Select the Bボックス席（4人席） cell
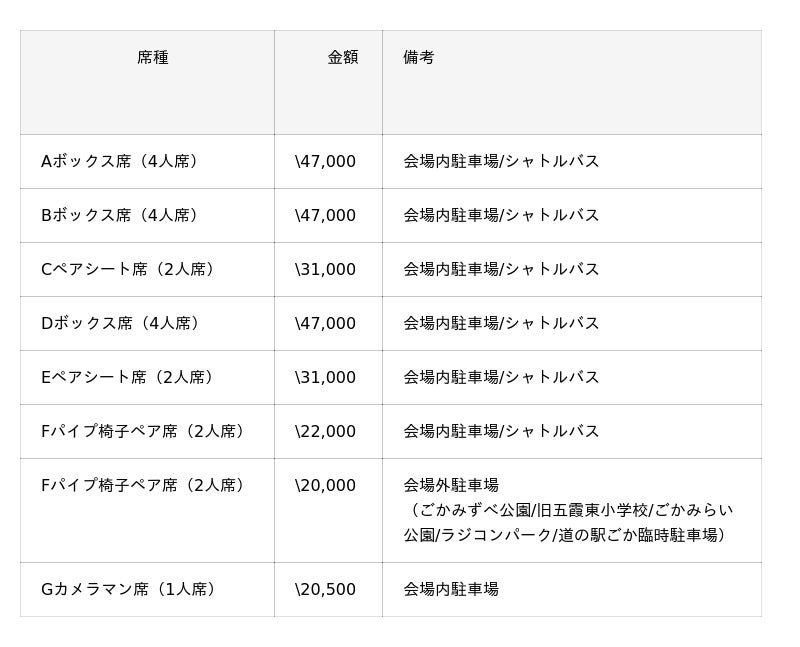This screenshot has height=647, width=800. [122, 215]
